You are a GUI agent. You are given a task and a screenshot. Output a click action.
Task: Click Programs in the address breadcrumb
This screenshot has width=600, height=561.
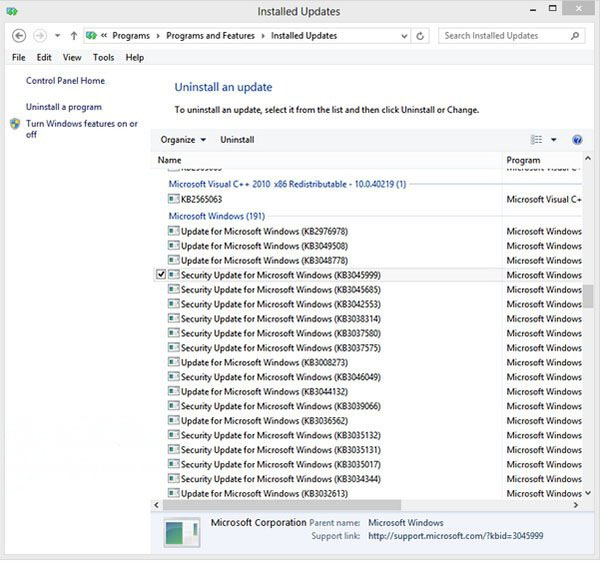tap(131, 36)
